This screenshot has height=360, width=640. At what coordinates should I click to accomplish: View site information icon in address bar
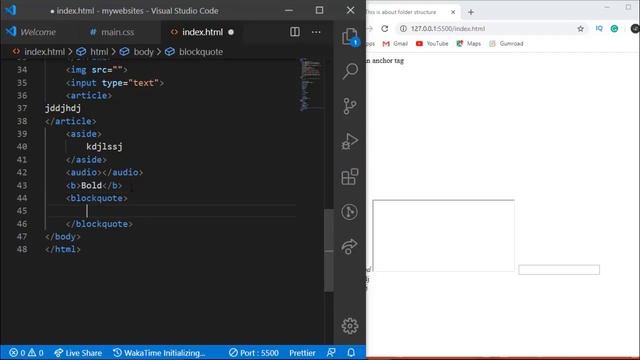(403, 29)
